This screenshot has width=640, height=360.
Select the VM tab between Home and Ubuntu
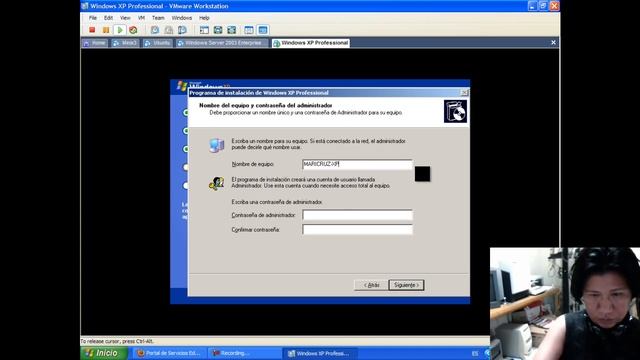coord(125,43)
